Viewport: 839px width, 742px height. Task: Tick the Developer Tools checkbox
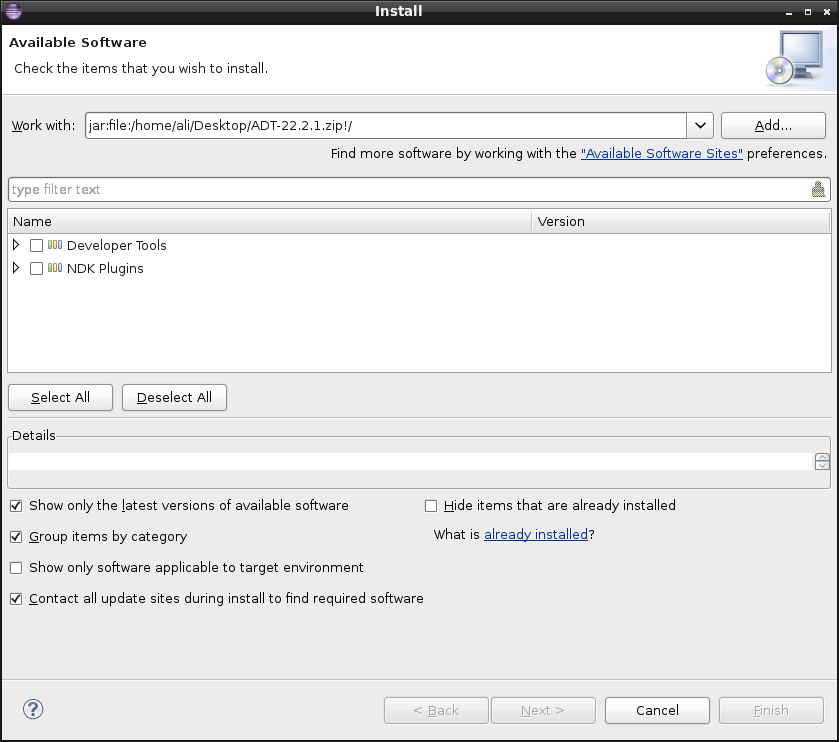pos(37,245)
